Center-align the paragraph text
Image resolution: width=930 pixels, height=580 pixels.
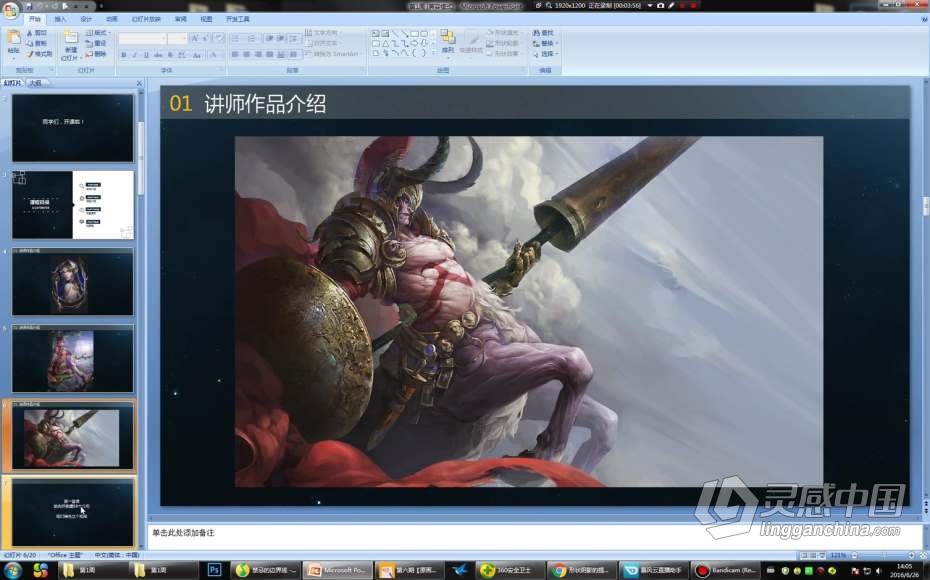246,55
